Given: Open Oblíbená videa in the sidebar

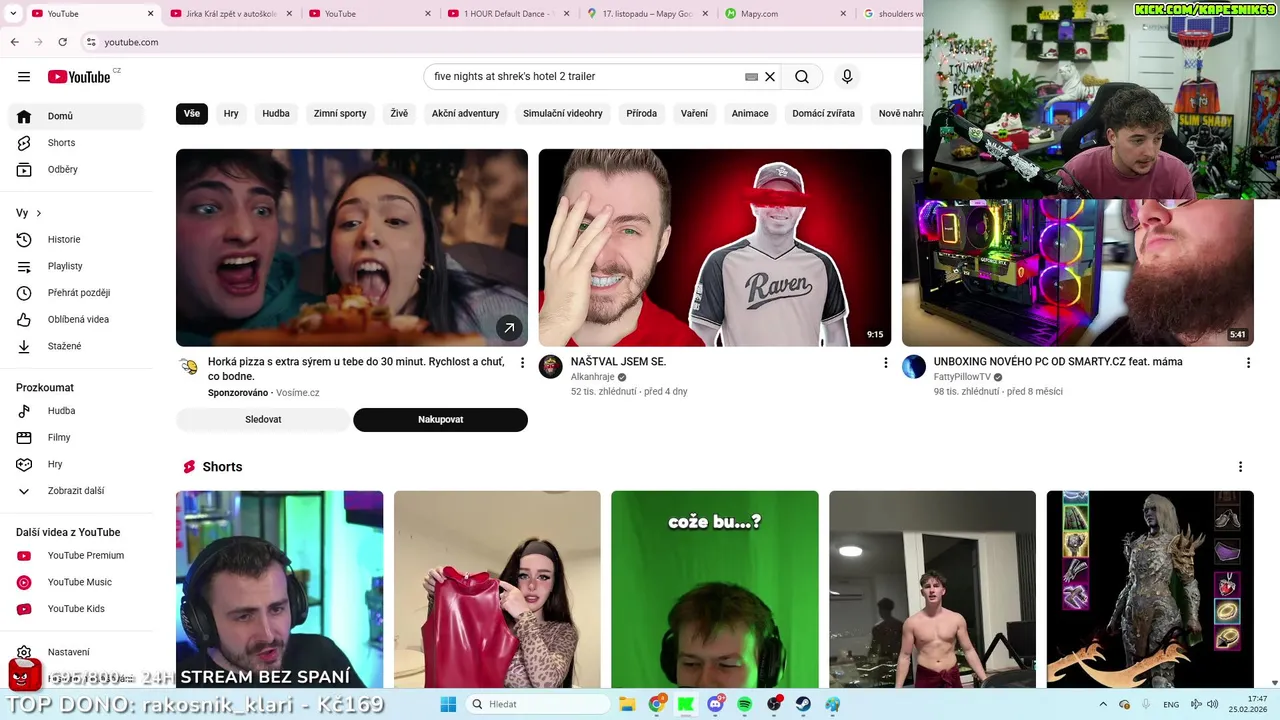Looking at the screenshot, I should [x=76, y=320].
